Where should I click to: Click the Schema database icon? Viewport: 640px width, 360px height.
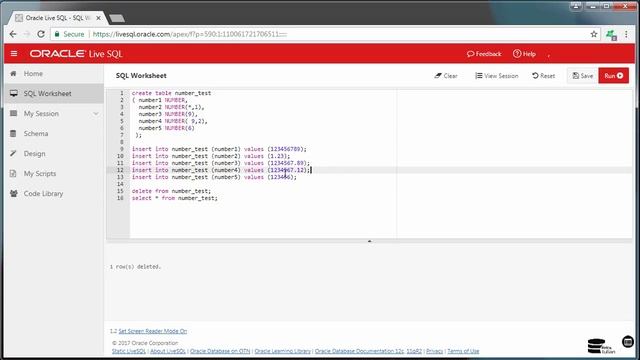[13, 133]
